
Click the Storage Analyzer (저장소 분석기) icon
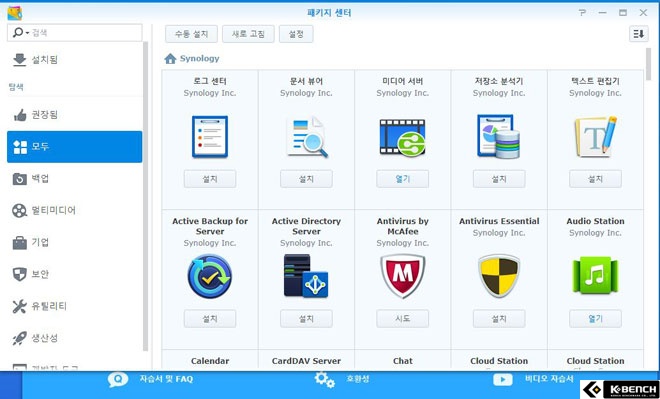(499, 136)
